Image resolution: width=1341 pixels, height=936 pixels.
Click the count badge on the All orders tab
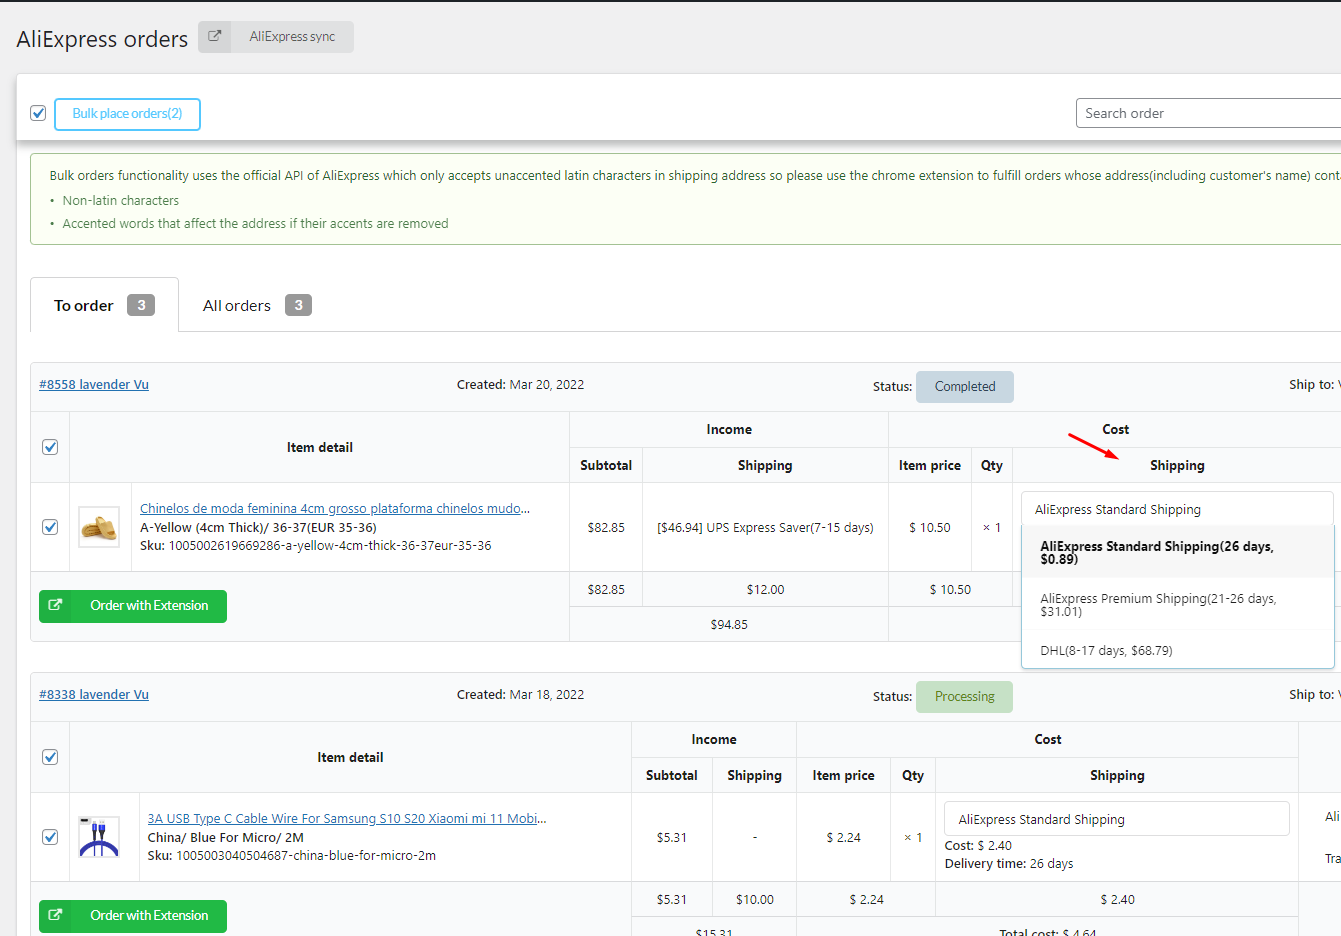click(298, 305)
